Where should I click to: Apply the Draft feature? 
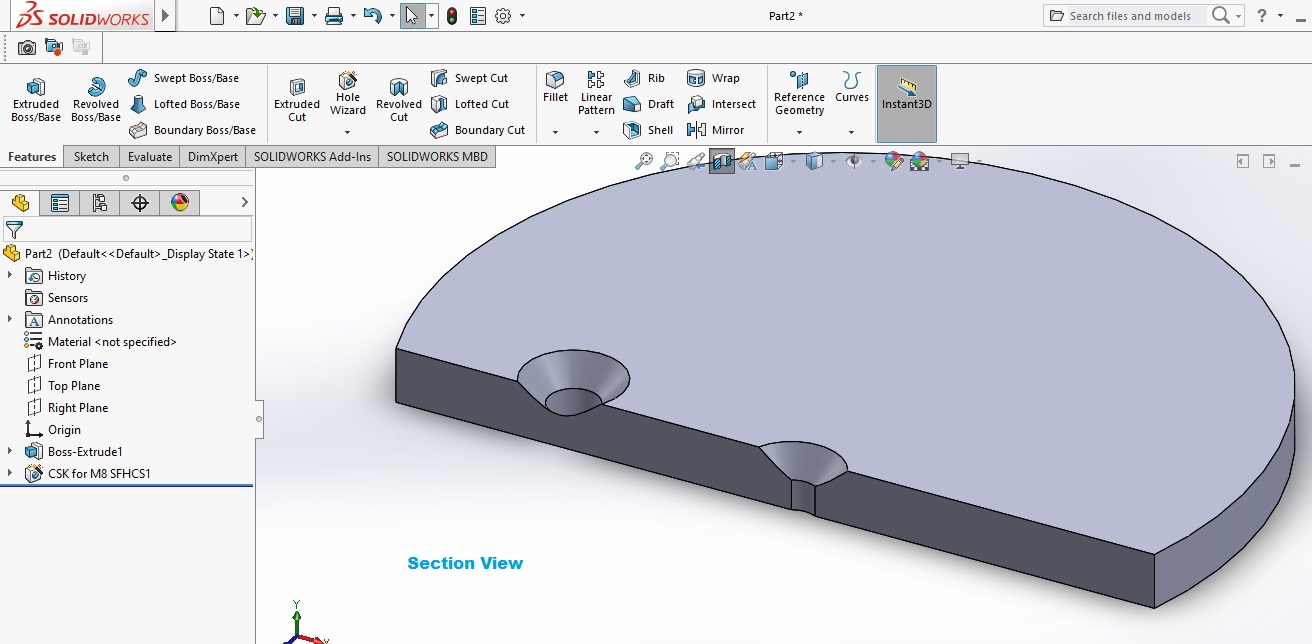click(x=648, y=104)
